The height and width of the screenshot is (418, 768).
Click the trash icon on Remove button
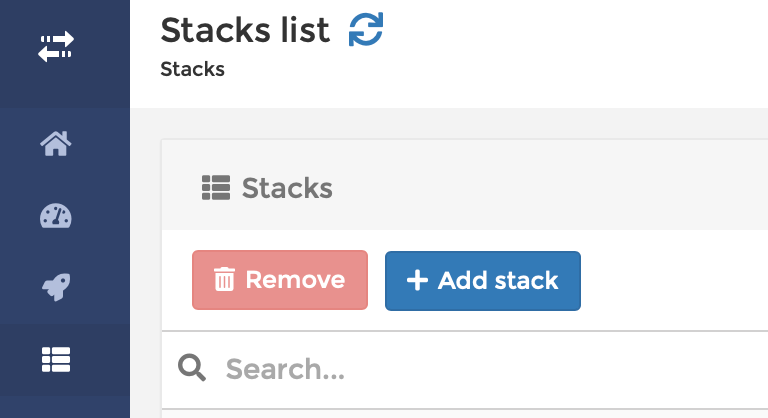(x=225, y=280)
